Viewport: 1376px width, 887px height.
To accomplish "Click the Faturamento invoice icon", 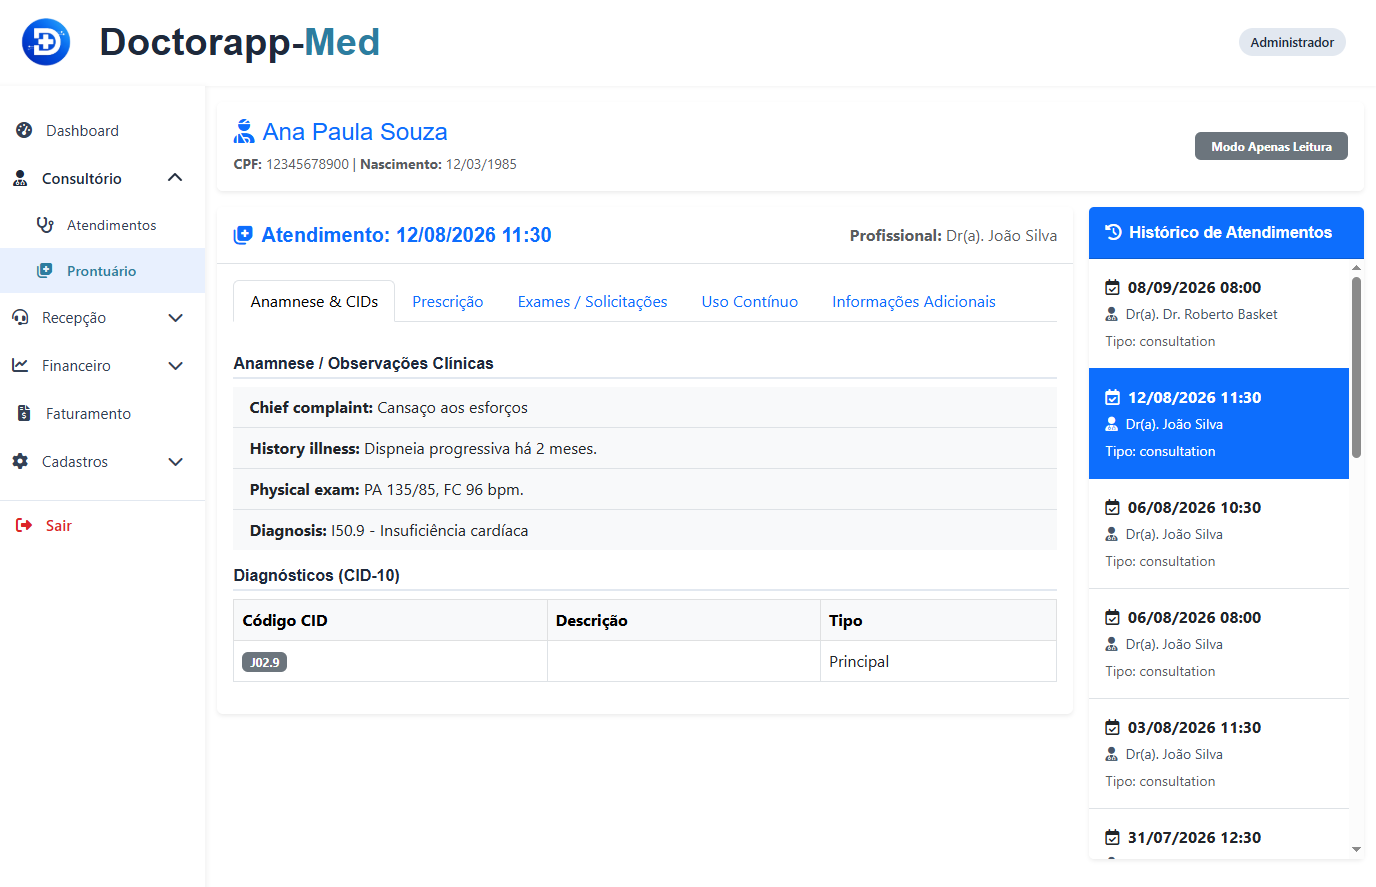I will (x=24, y=413).
